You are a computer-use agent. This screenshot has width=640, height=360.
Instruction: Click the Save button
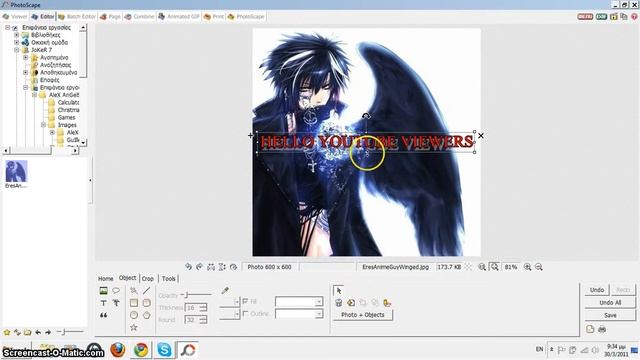pyautogui.click(x=610, y=315)
